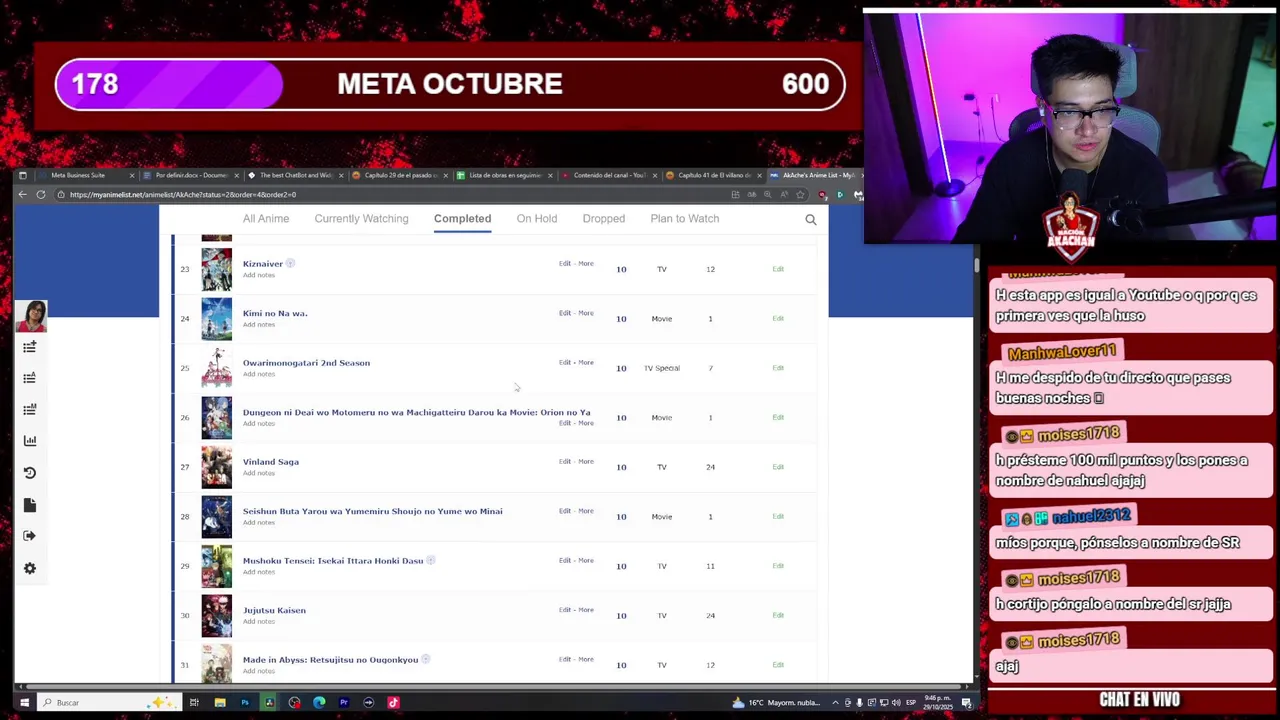Viewport: 1280px width, 720px height.
Task: Expand More for Kimi no Na wa.
Action: pyautogui.click(x=586, y=313)
